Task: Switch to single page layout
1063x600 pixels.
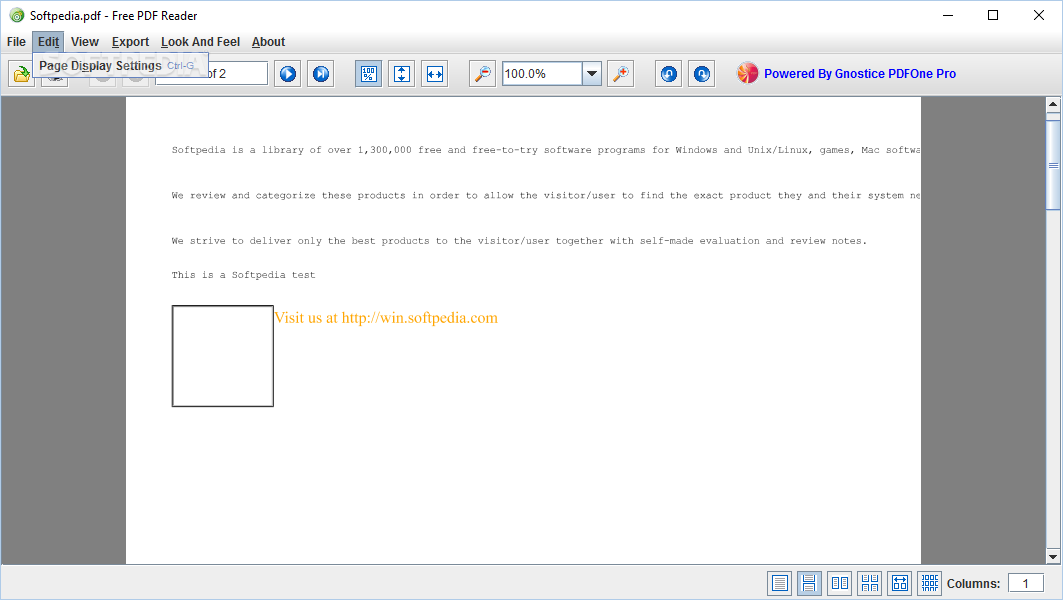Action: [780, 583]
